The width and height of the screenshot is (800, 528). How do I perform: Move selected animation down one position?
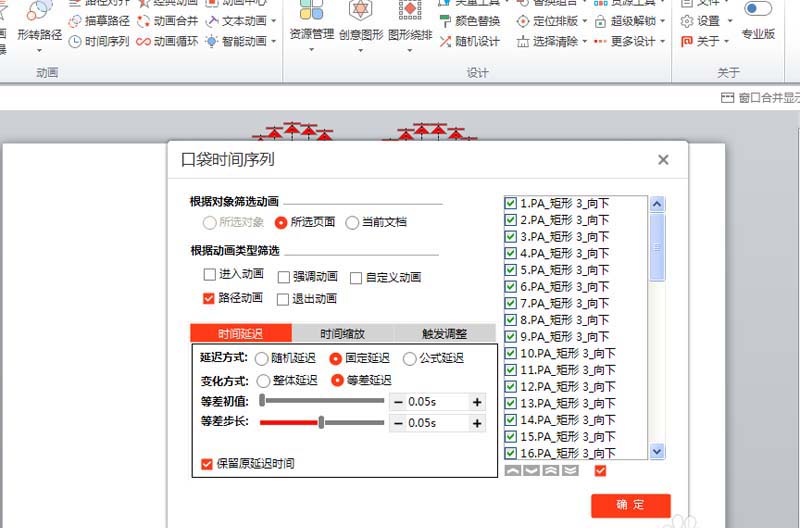pyautogui.click(x=532, y=470)
